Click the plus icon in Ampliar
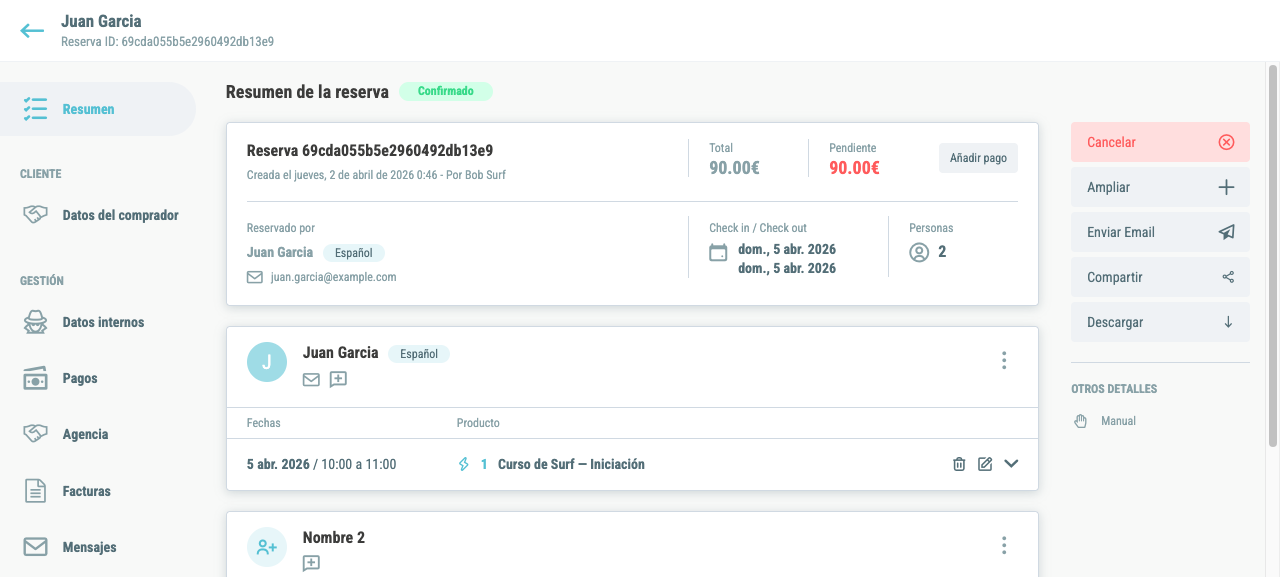 click(x=1227, y=187)
